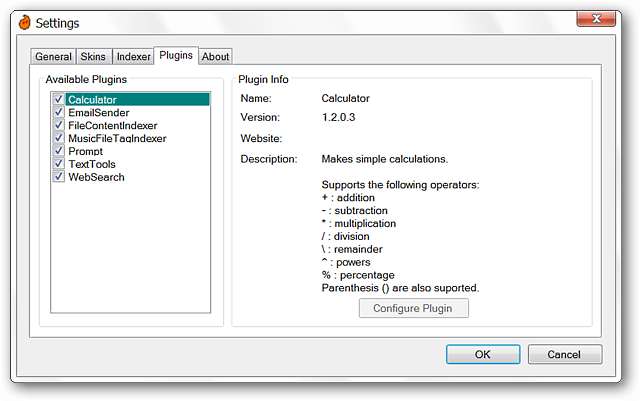Select the WebSearch plugin entry
Screen dimensions: 640x401
pyautogui.click(x=96, y=177)
